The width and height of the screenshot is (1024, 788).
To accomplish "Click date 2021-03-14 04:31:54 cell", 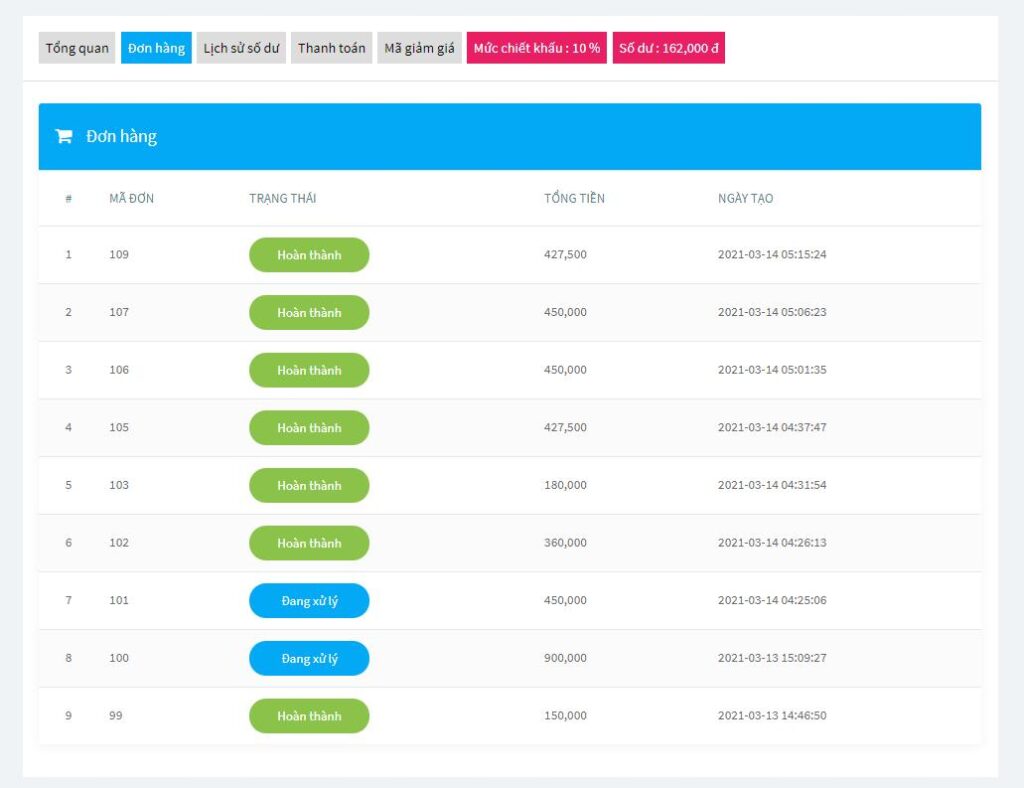I will (x=772, y=486).
